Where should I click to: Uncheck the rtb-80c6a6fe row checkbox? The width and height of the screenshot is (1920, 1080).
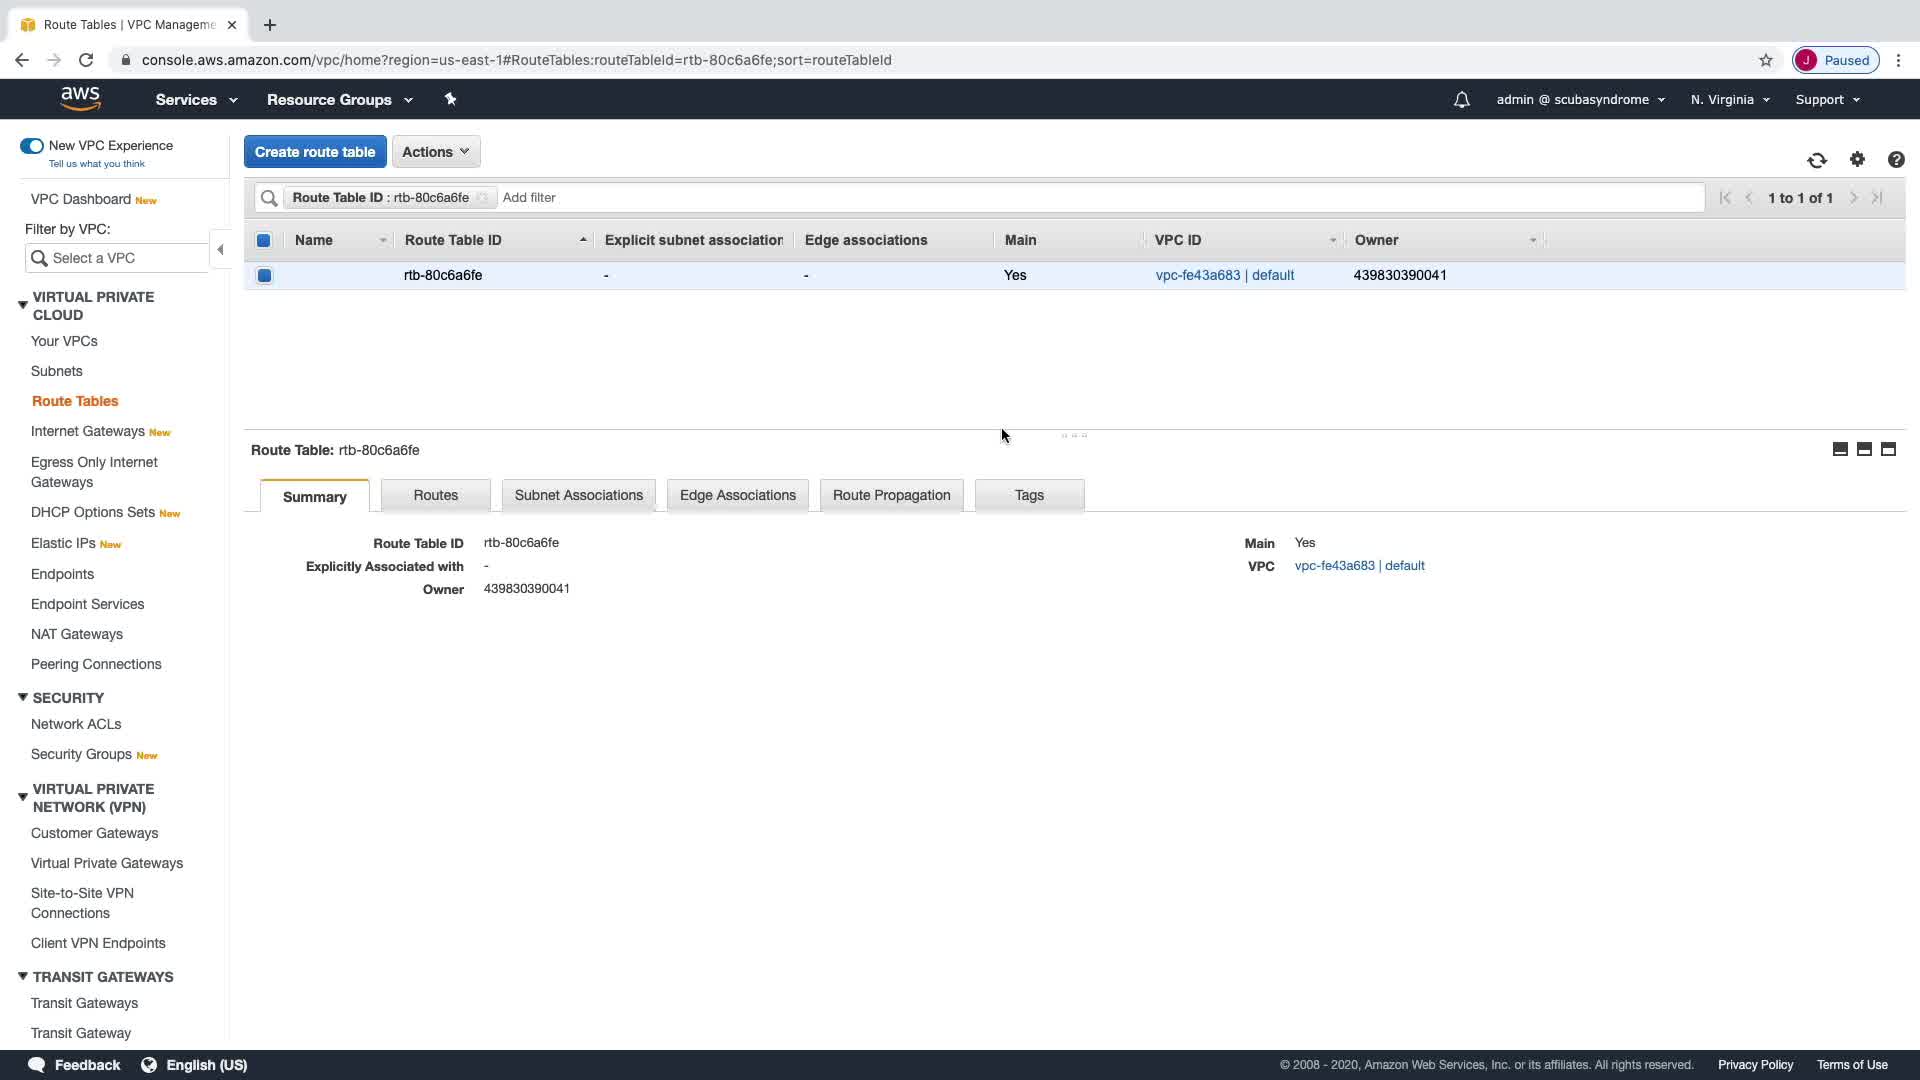(x=264, y=275)
